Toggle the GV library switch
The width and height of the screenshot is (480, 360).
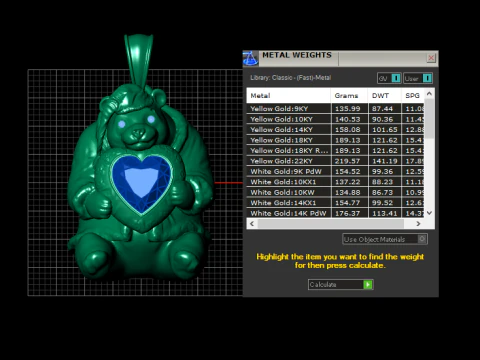pyautogui.click(x=396, y=78)
